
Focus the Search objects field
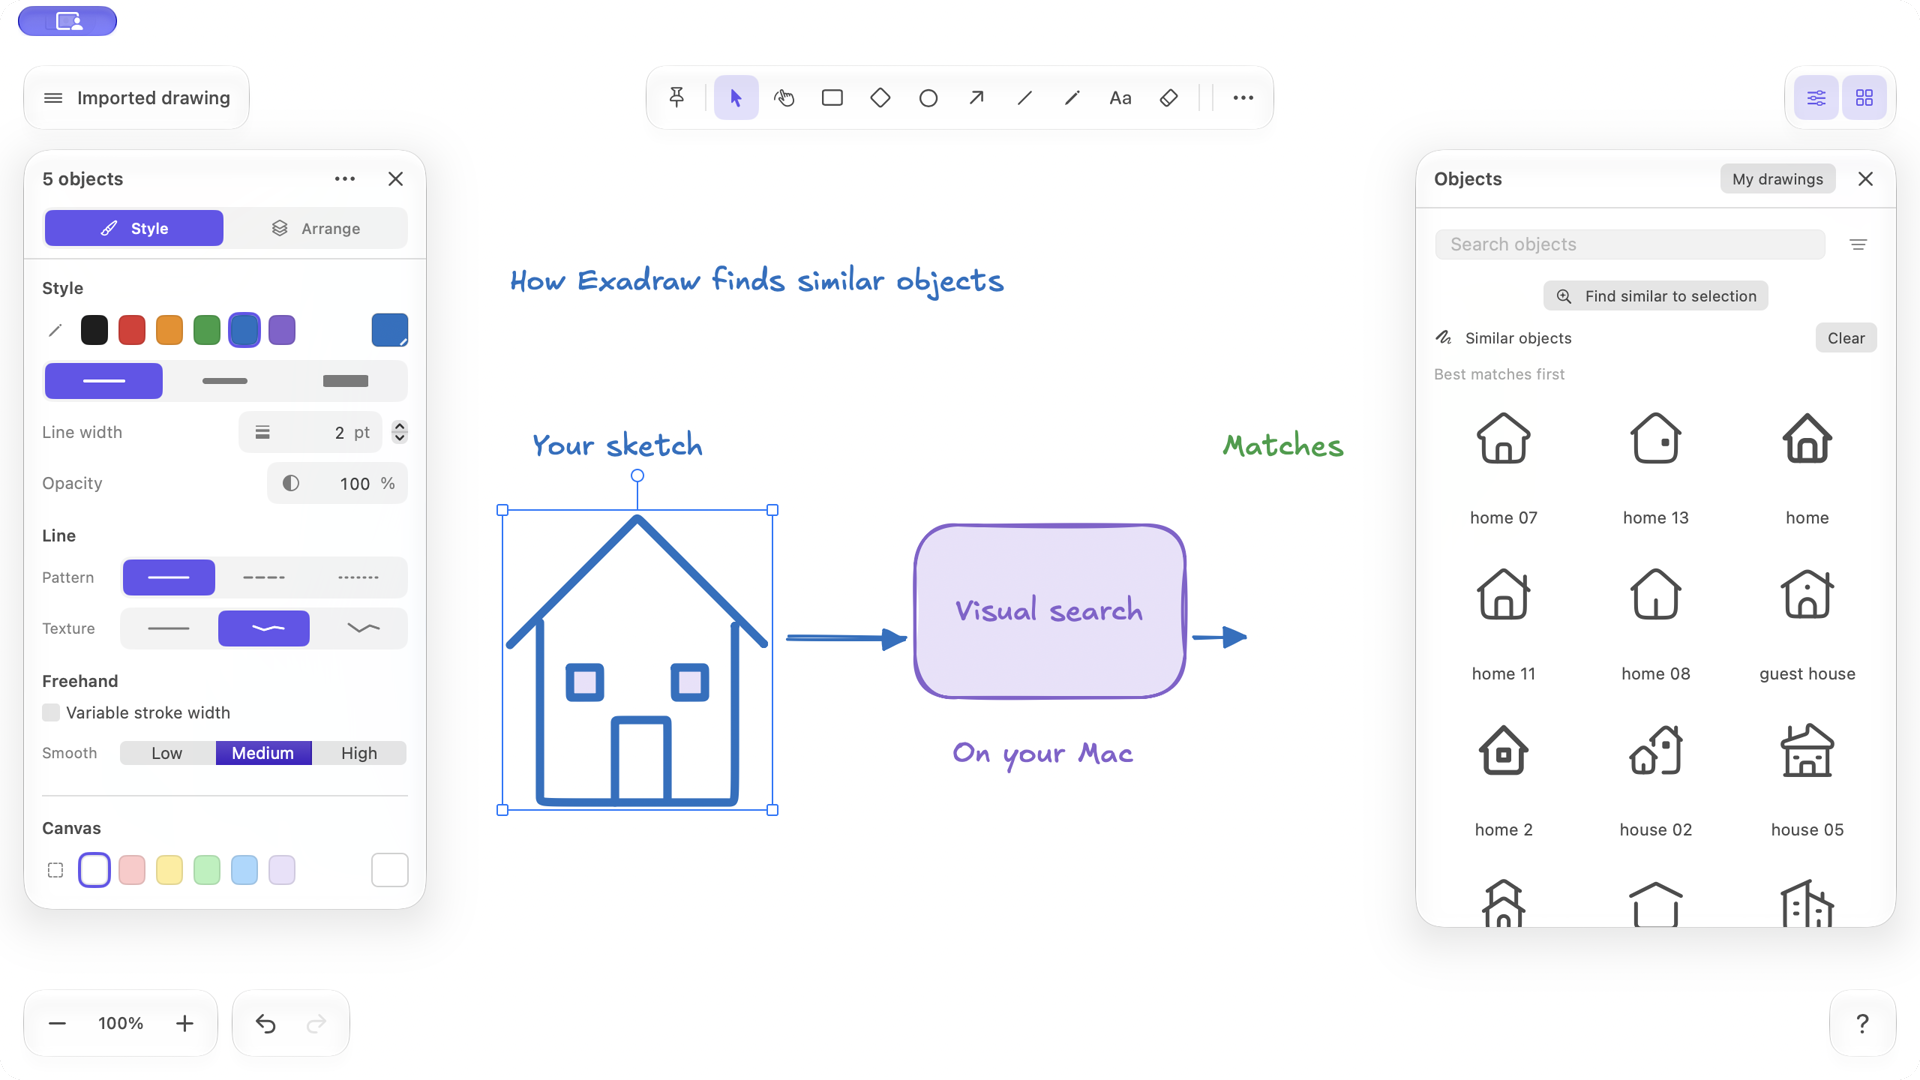click(x=1630, y=245)
